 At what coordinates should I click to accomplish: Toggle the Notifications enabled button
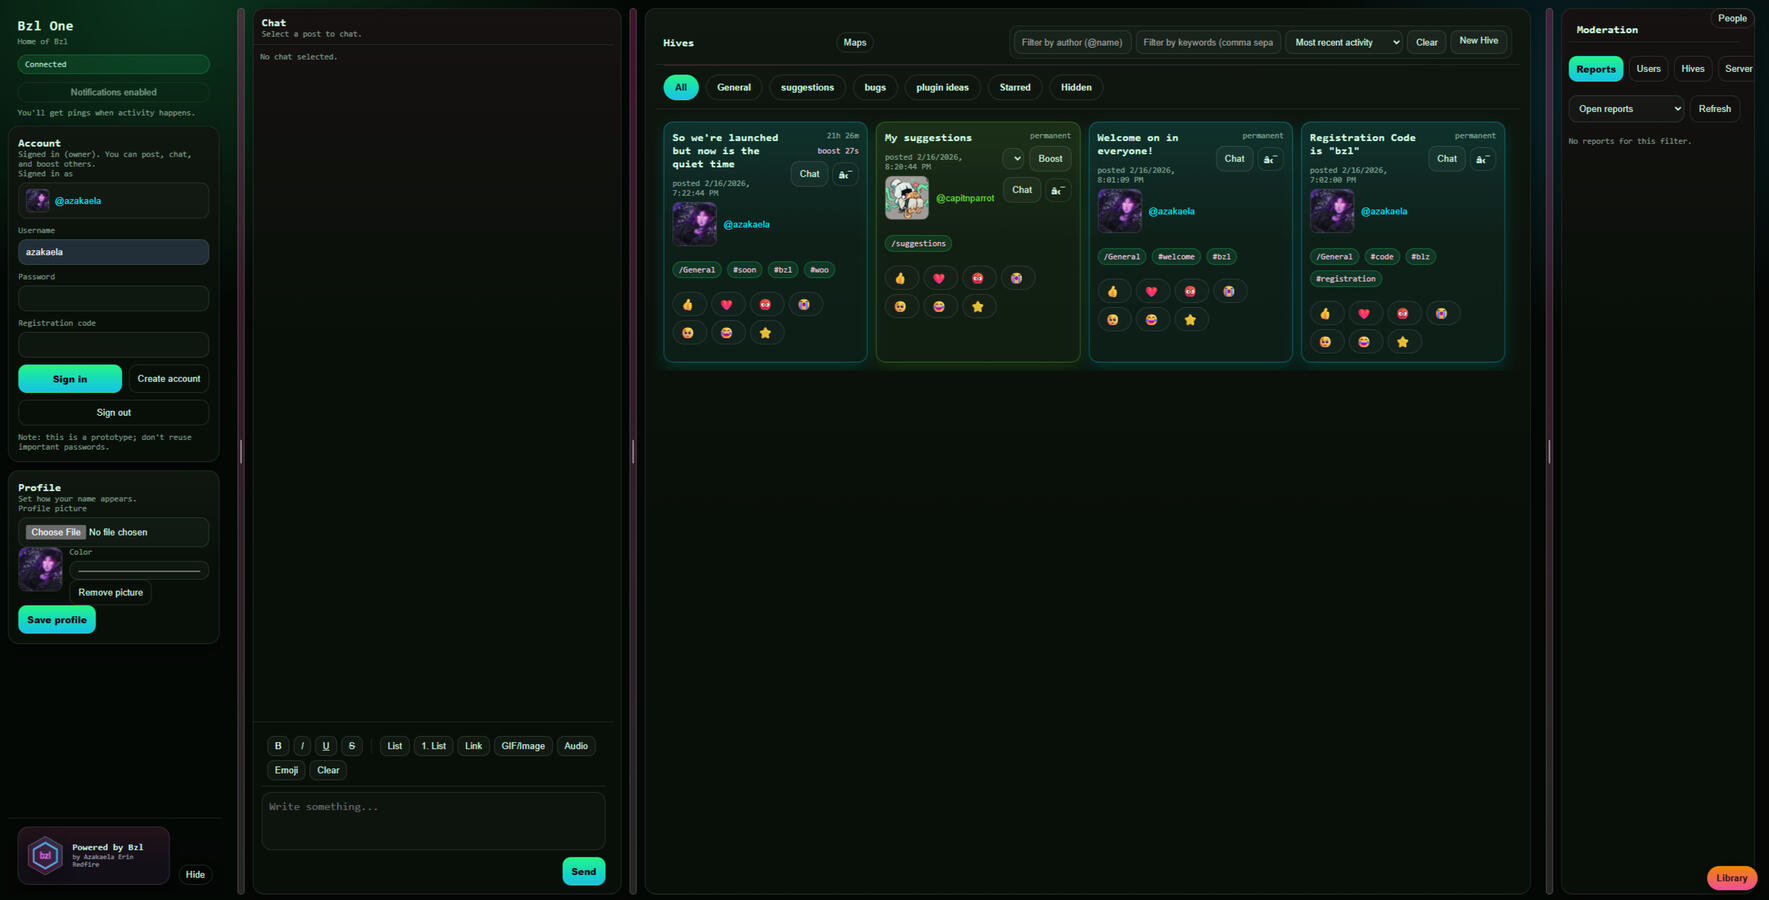coord(113,92)
